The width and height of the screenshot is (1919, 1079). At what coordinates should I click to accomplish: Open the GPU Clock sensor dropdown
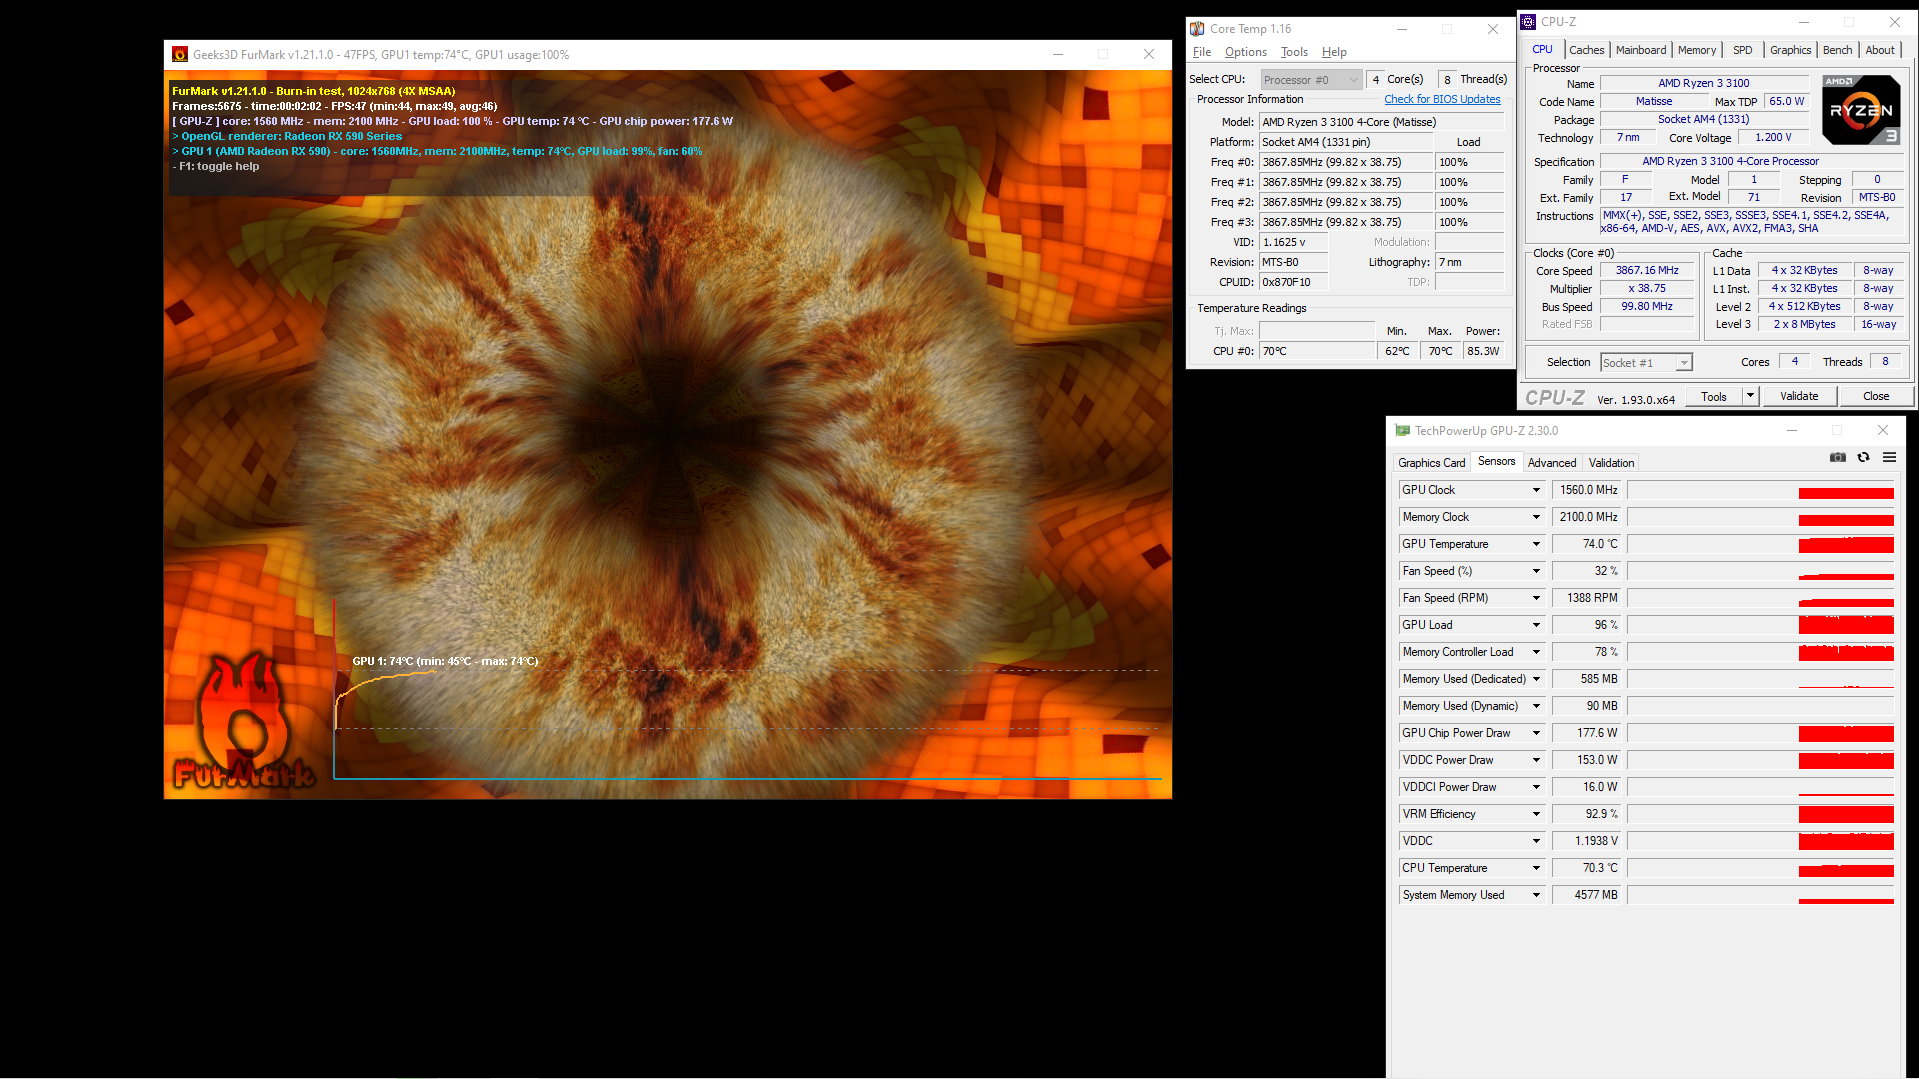click(1536, 490)
